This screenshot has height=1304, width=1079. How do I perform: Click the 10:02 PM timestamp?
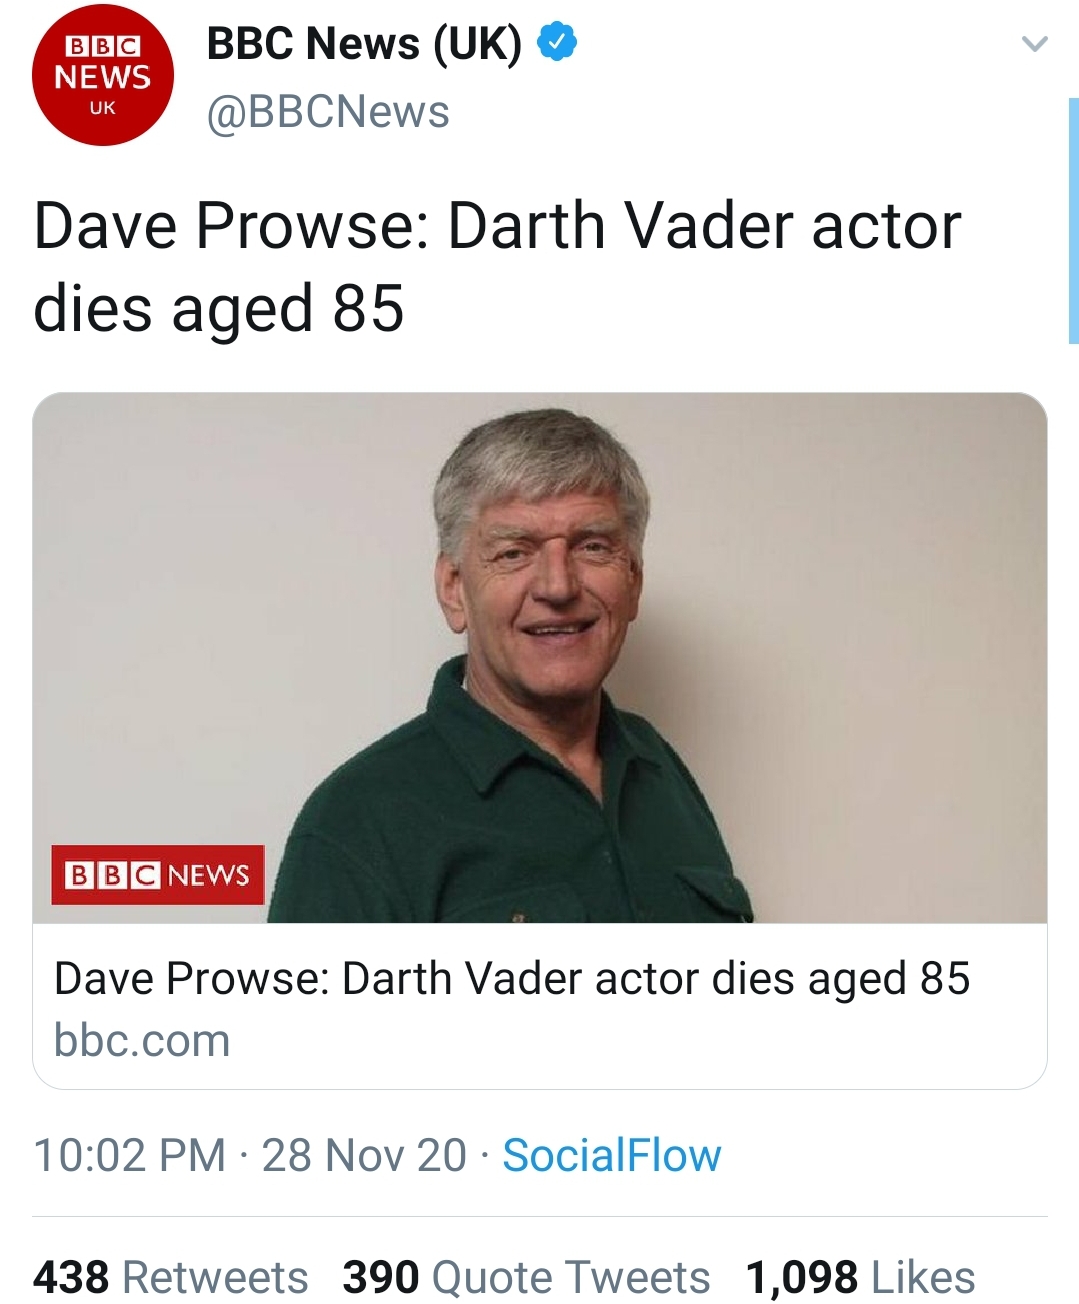coord(130,1155)
